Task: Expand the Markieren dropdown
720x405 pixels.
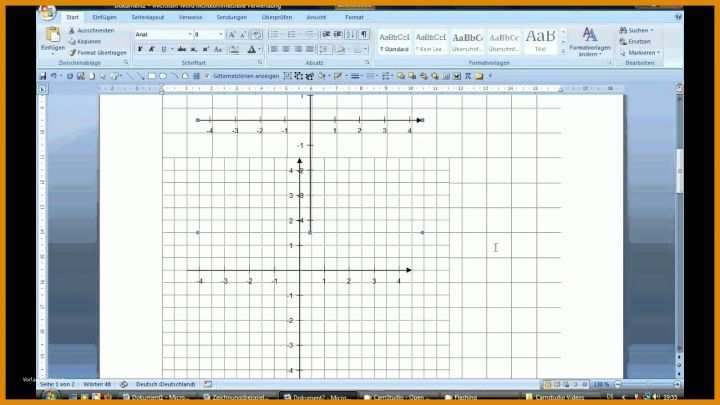Action: pos(658,53)
